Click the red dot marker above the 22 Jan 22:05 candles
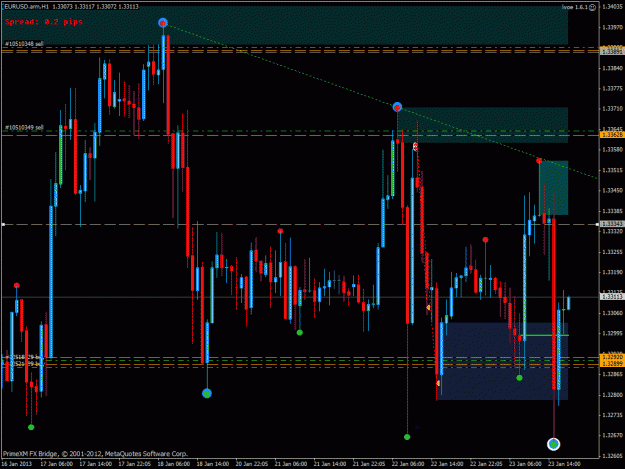 pos(485,239)
